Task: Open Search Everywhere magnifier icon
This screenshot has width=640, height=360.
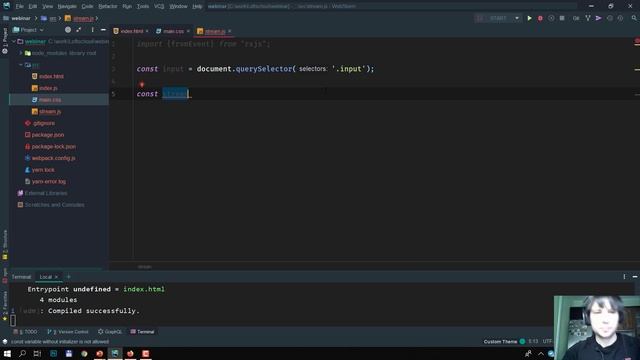Action: coord(634,18)
